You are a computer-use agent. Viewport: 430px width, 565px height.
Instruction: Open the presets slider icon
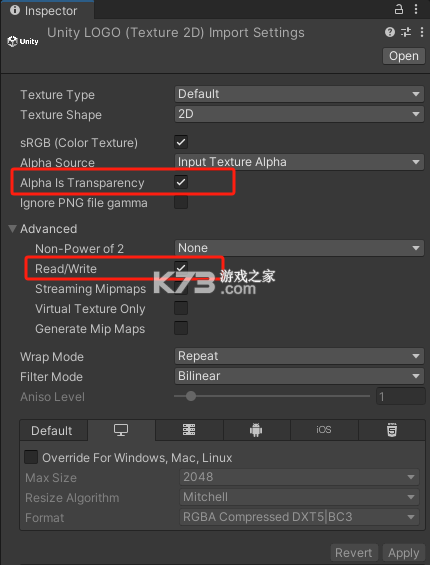406,32
